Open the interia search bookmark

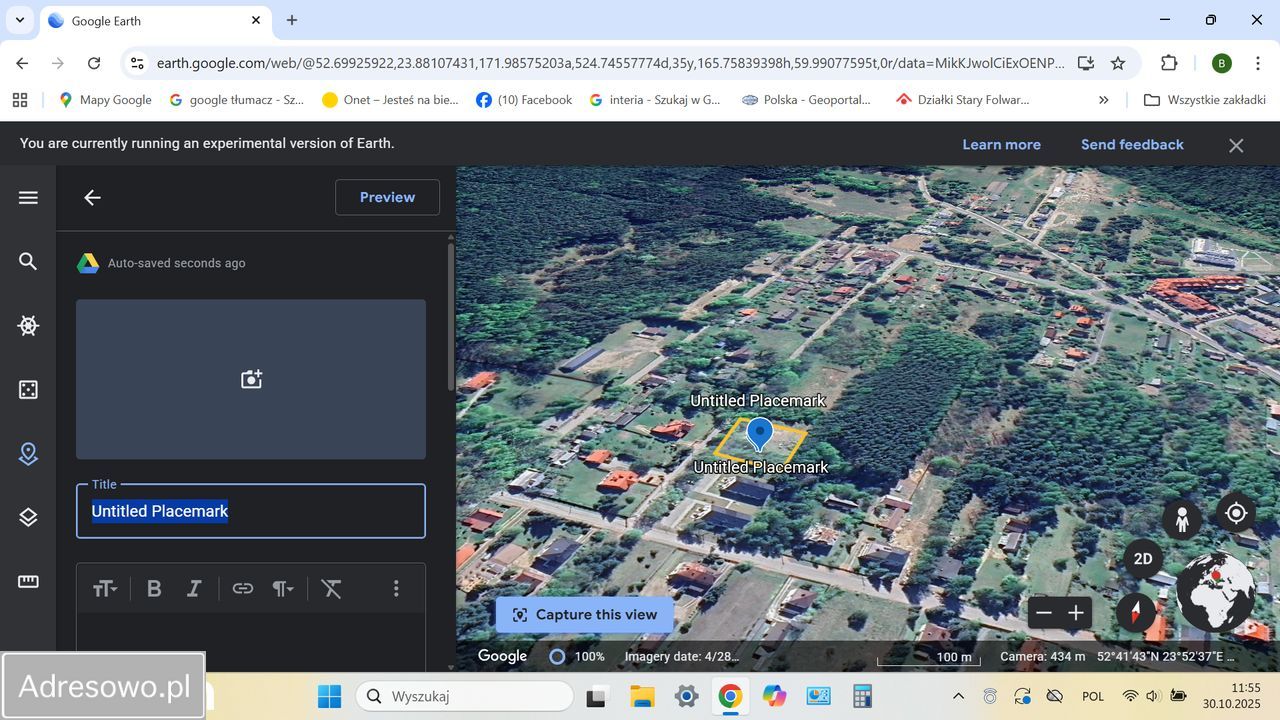[x=655, y=100]
